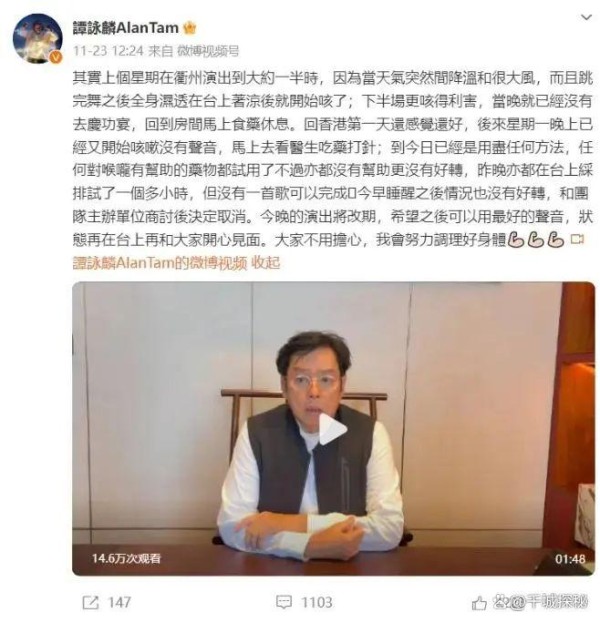Open Alan Tam's profile avatar
The image size is (600, 623).
[x=37, y=38]
